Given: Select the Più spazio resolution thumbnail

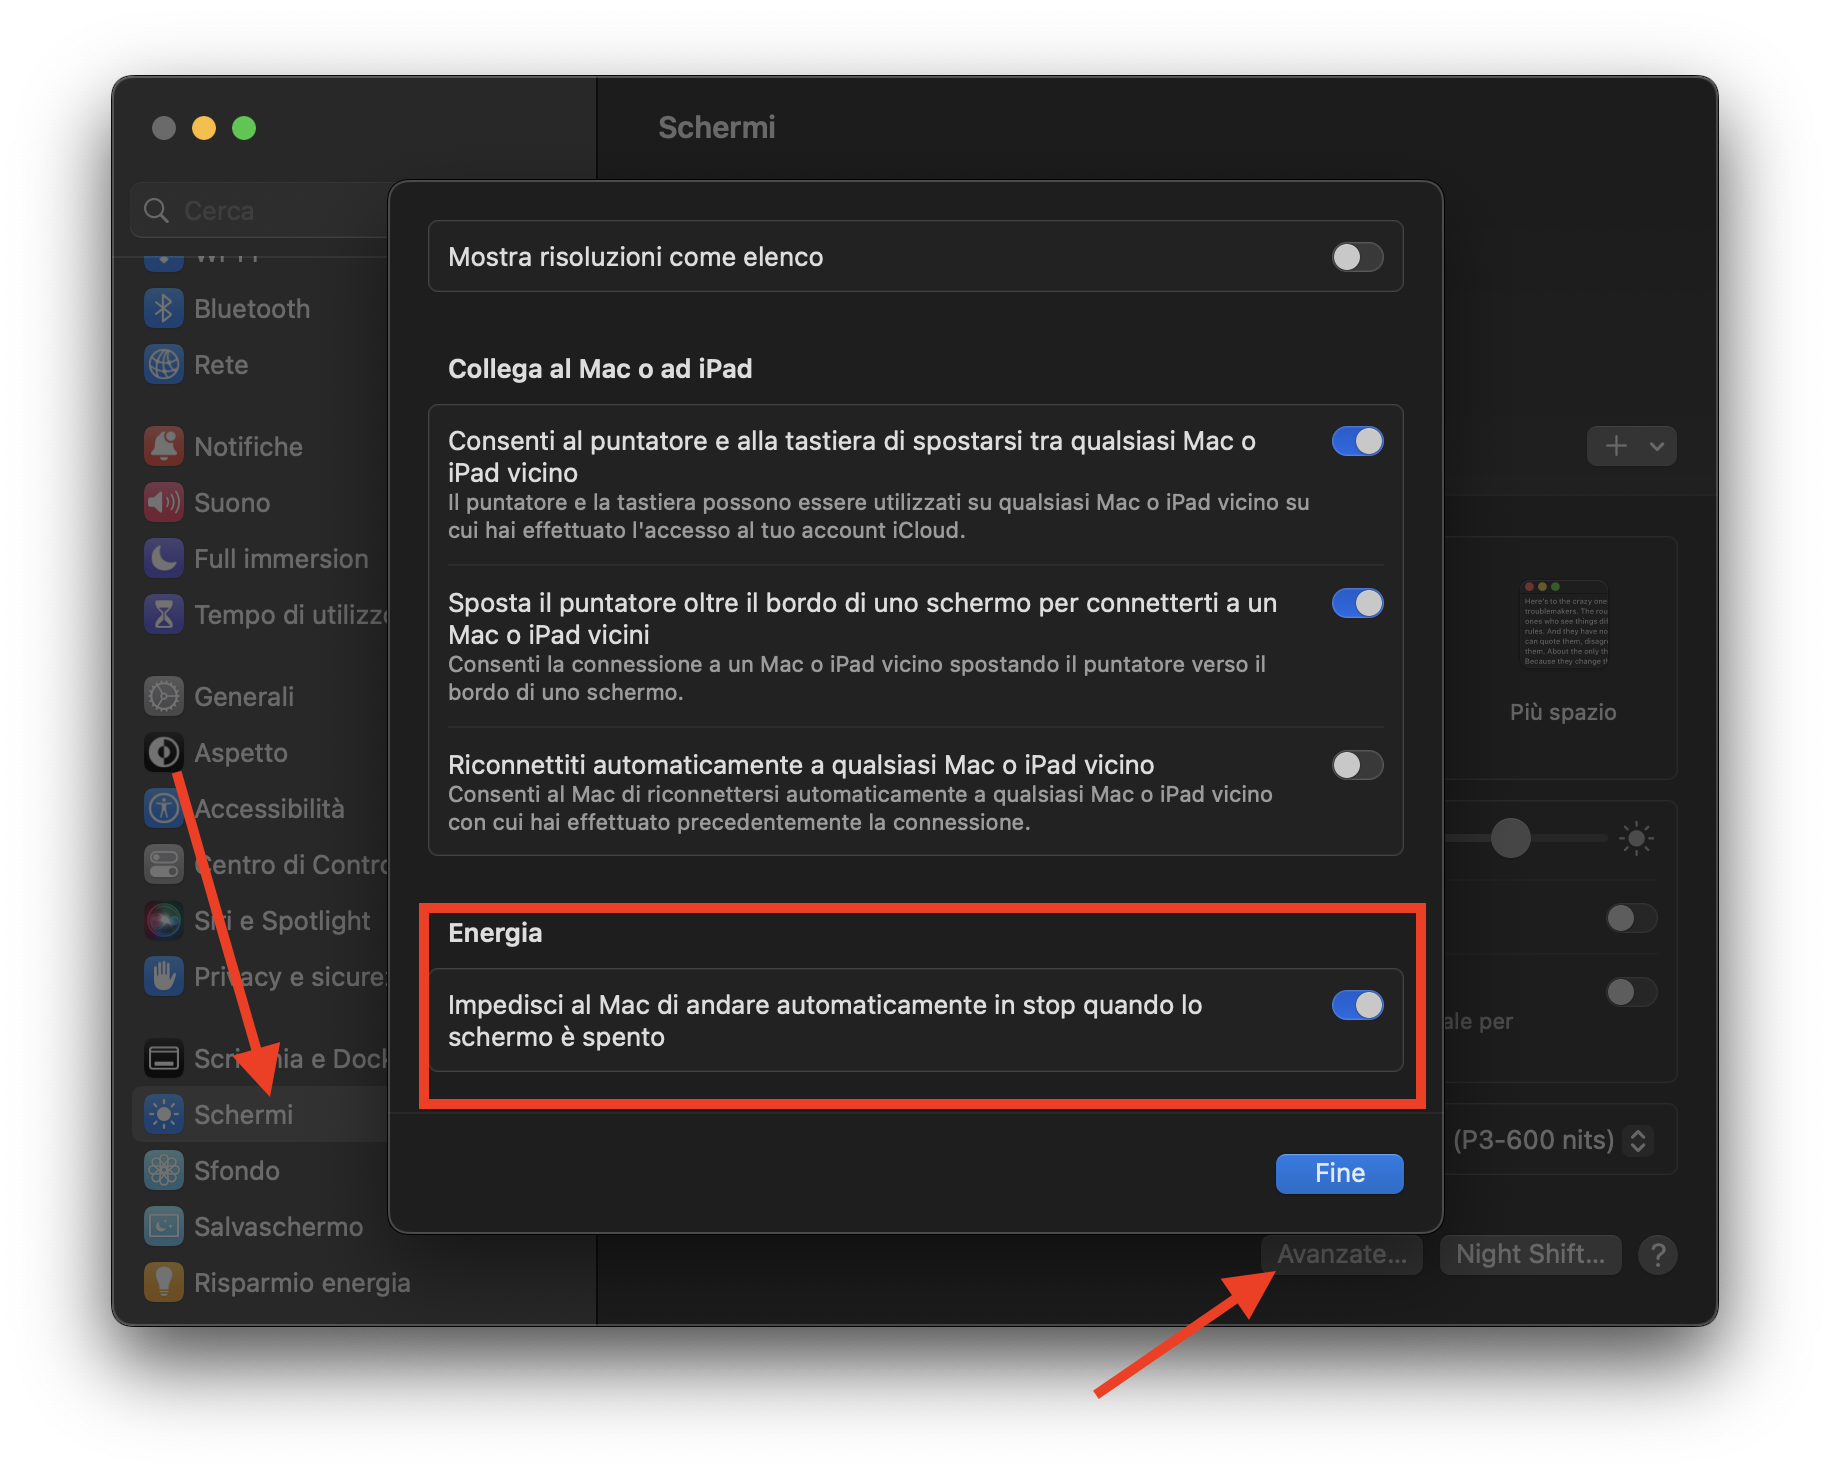Looking at the screenshot, I should coord(1564,624).
